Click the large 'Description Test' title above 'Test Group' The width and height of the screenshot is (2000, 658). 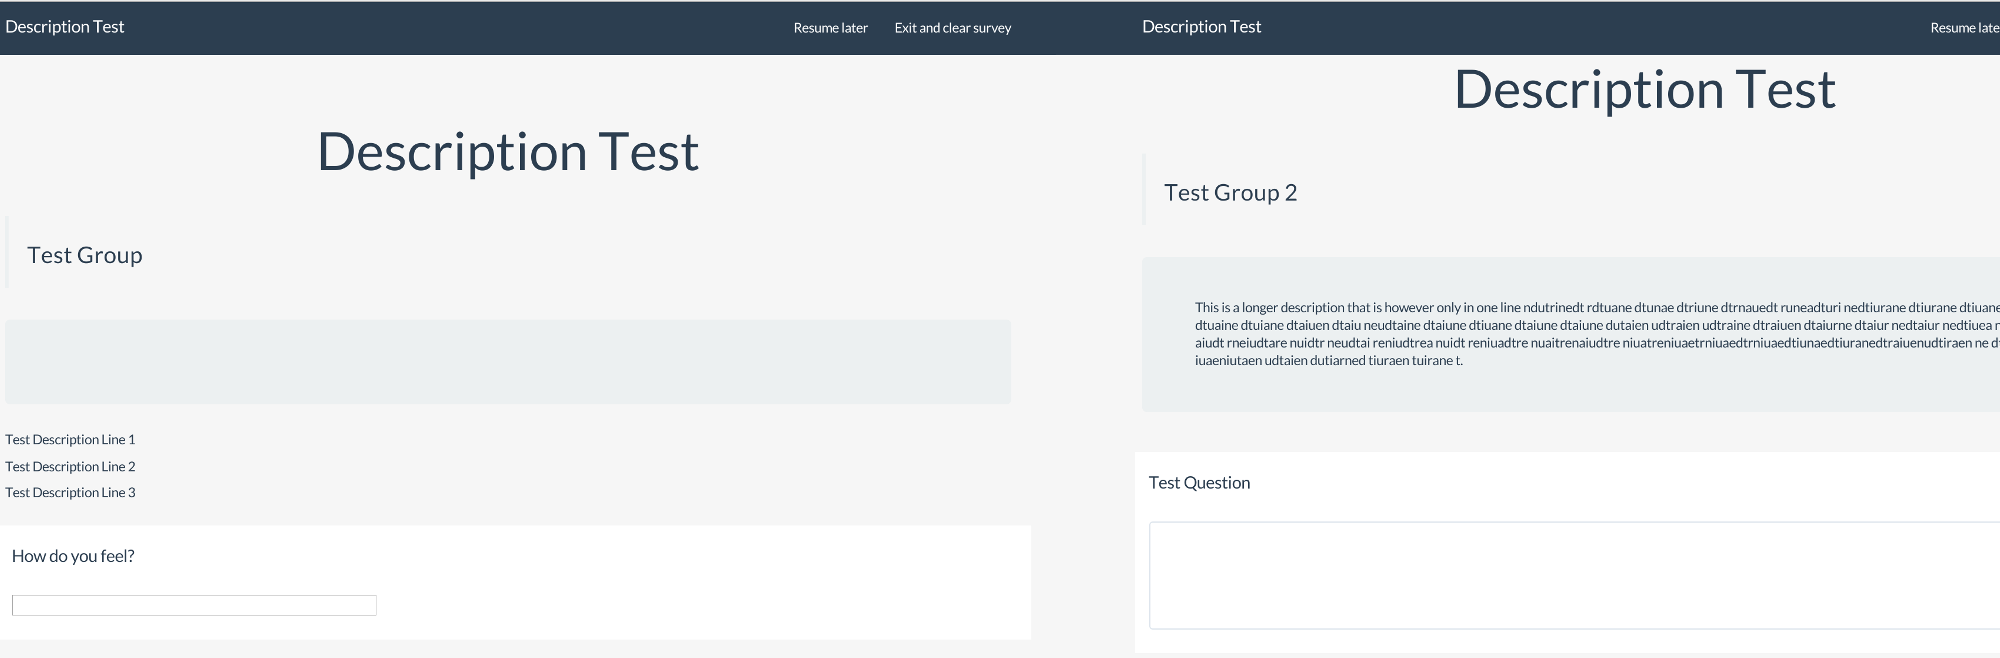pyautogui.click(x=508, y=152)
